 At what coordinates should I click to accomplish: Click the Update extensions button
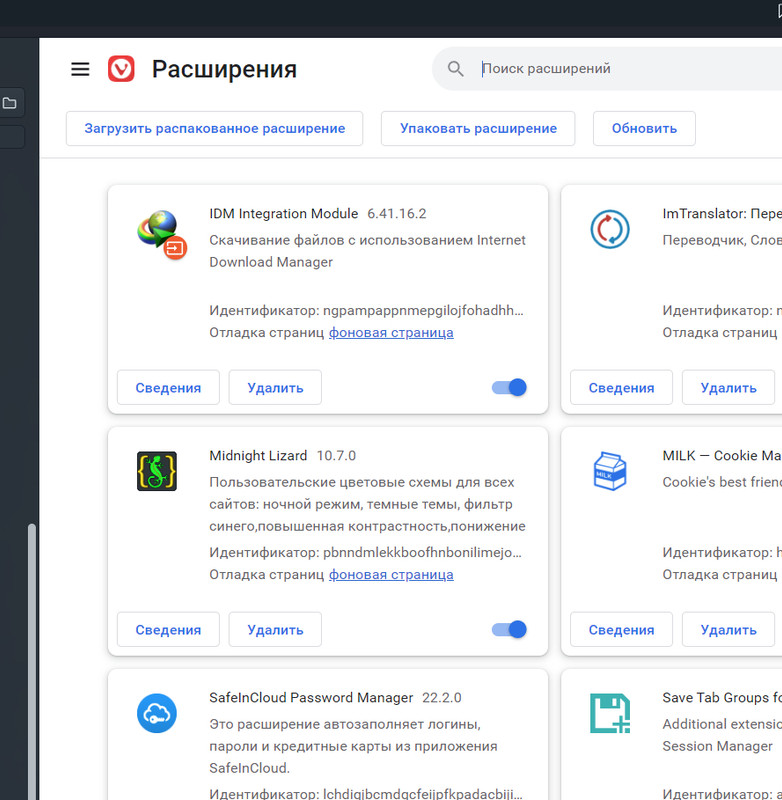pyautogui.click(x=644, y=129)
